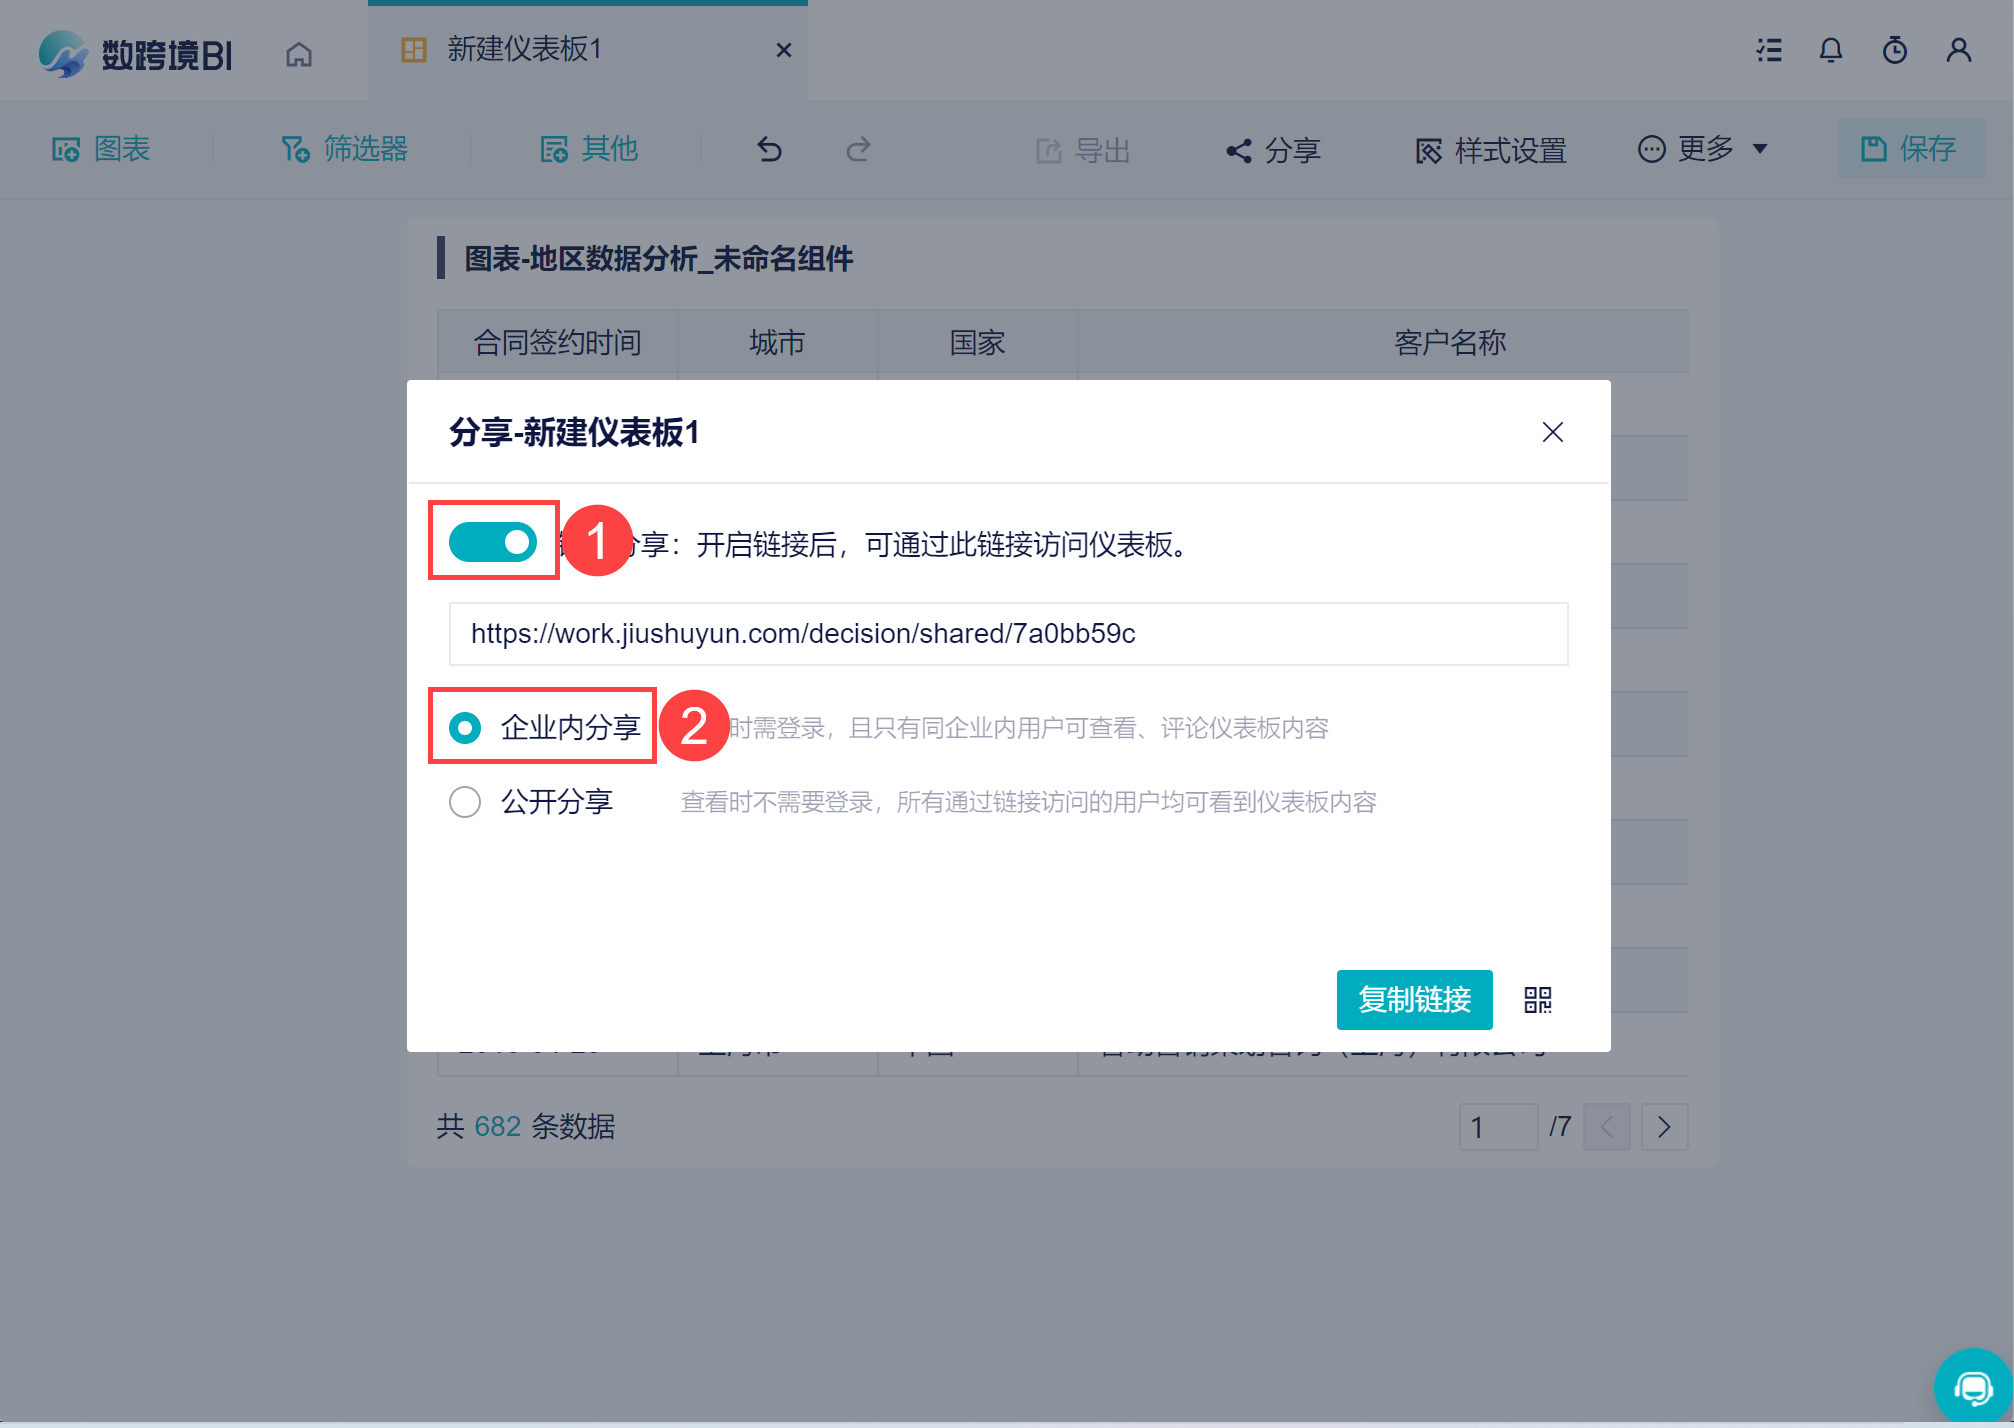
Task: Click the shared link URL field
Action: click(x=1008, y=634)
